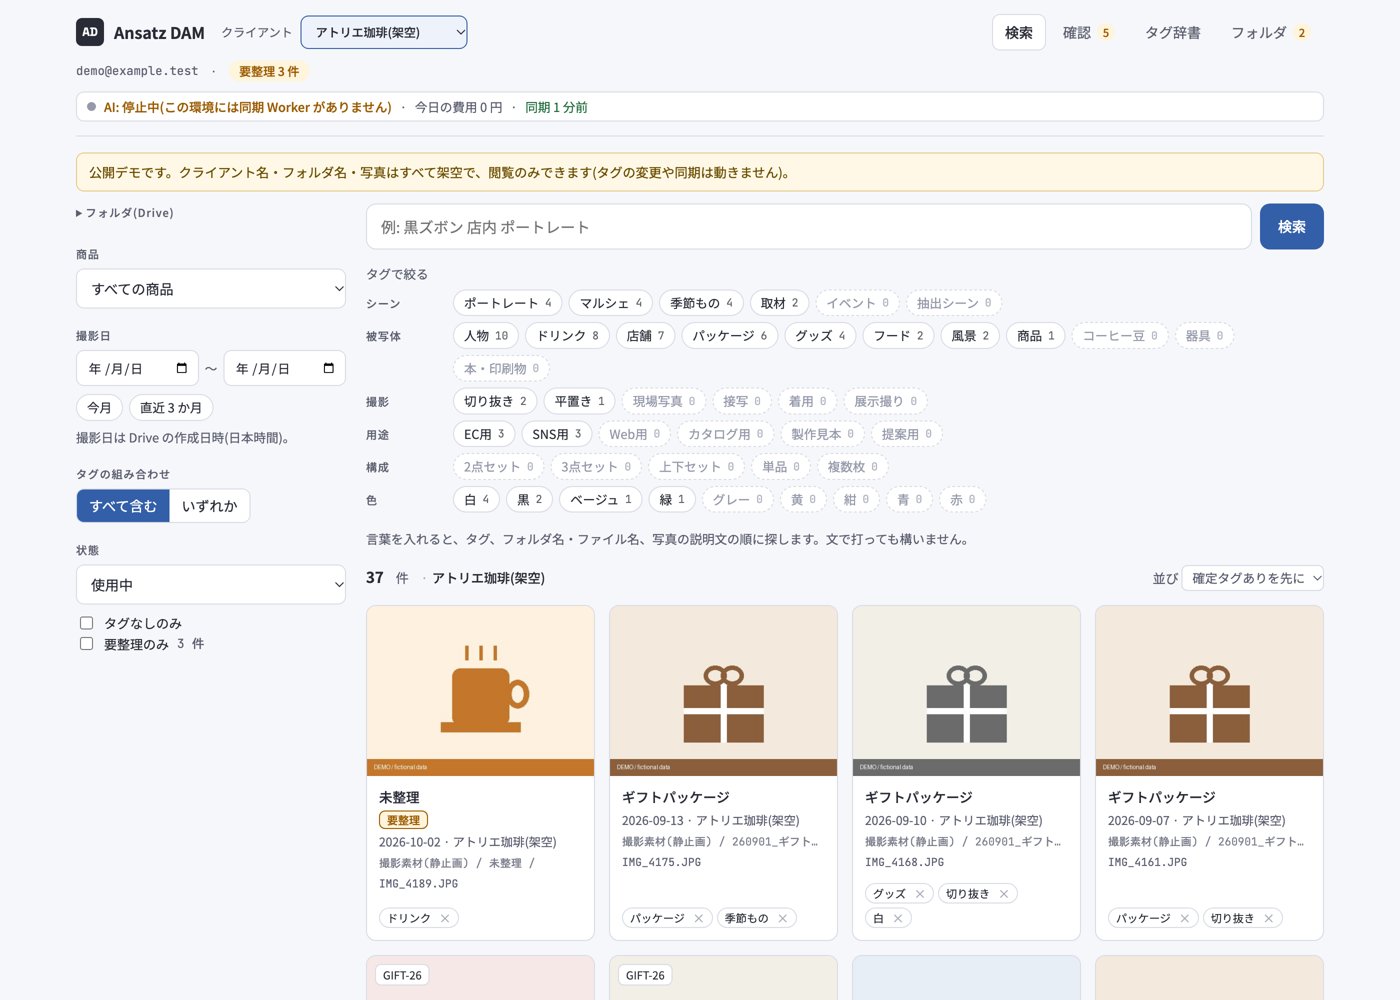Open the gray gift box thumbnail of IMG_4168.JPG
Viewport: 1400px width, 1000px height.
click(966, 690)
